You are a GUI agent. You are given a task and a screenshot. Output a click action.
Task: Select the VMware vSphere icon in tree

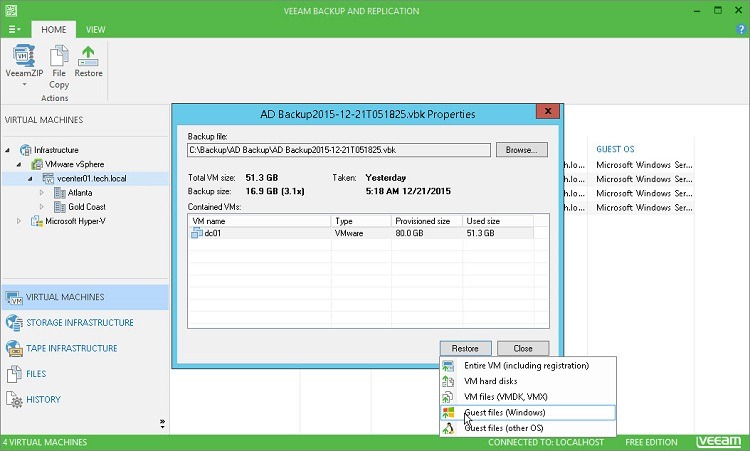[x=37, y=165]
